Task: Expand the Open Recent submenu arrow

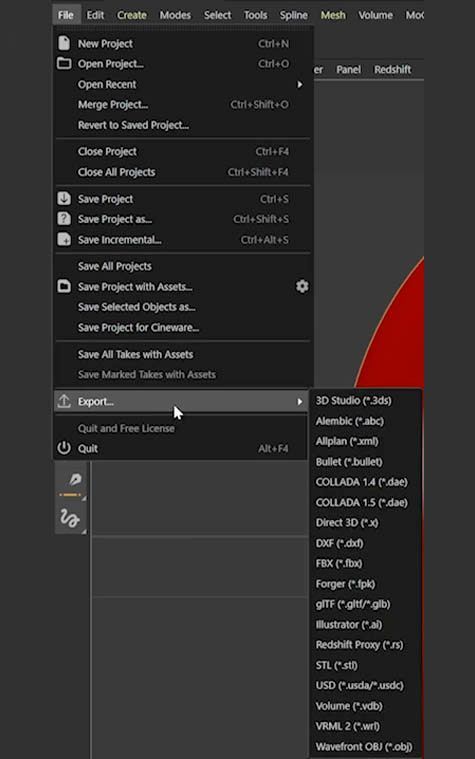Action: click(x=300, y=84)
